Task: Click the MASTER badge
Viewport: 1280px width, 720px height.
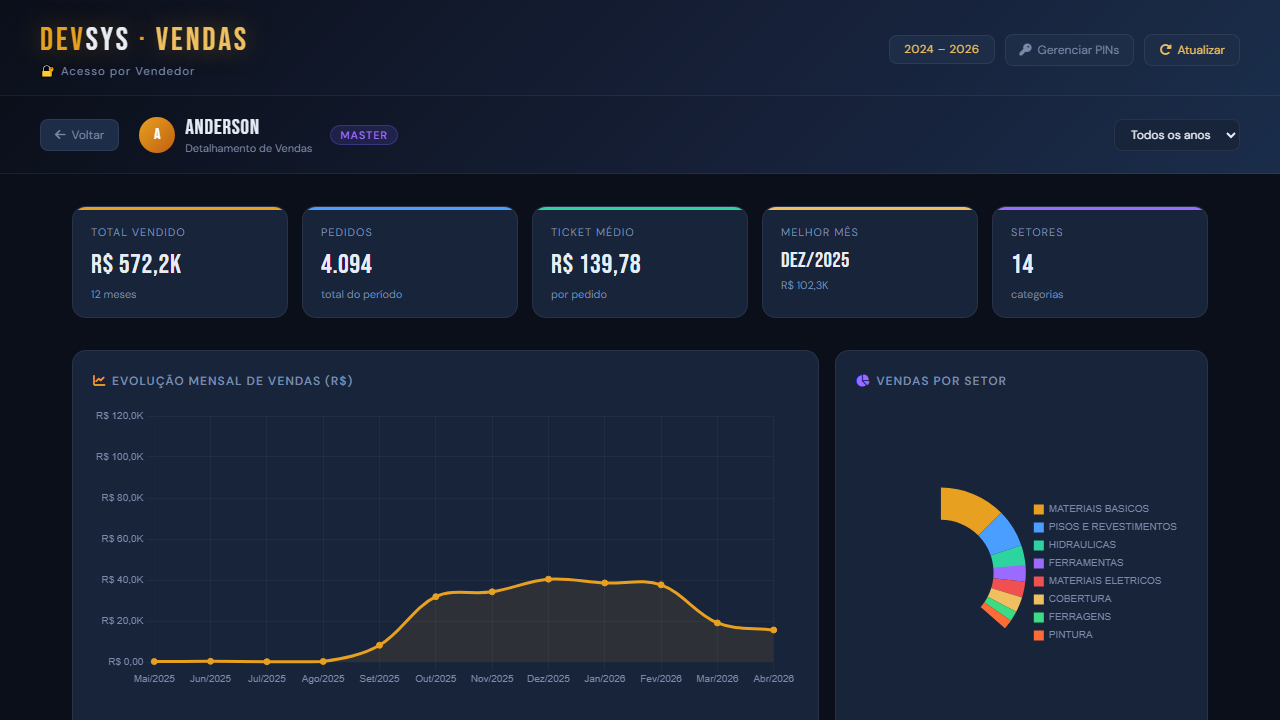Action: pyautogui.click(x=364, y=135)
